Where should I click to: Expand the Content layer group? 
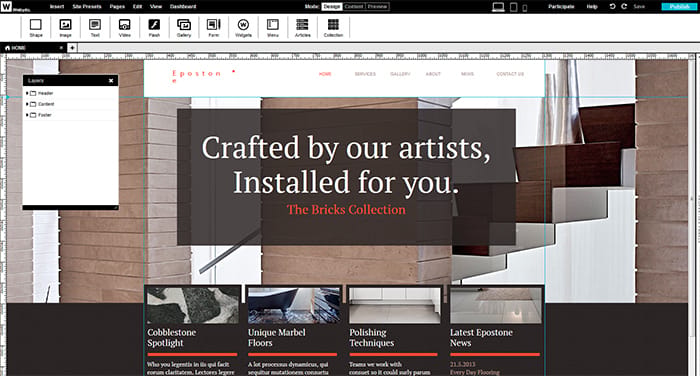coord(27,104)
